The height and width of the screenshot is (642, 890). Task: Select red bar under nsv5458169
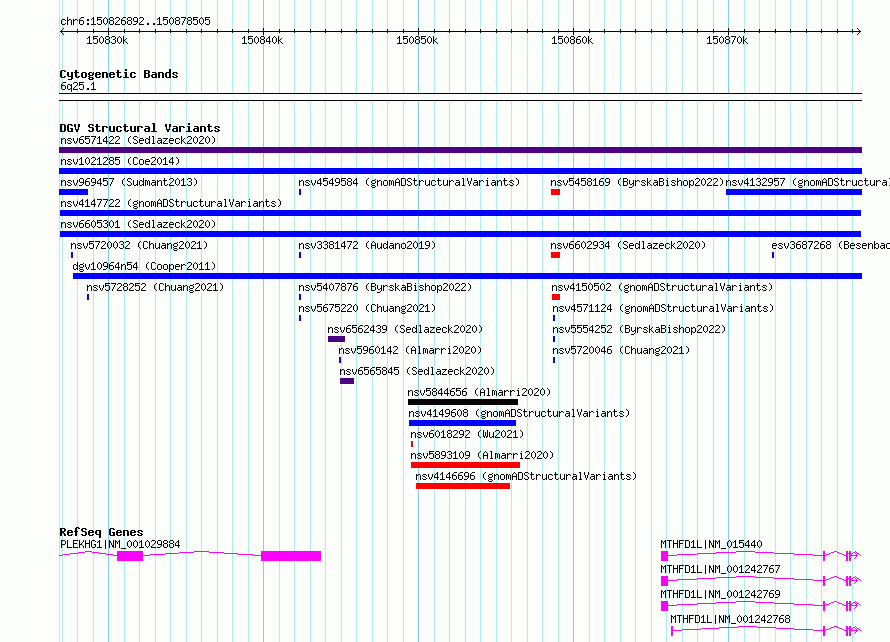coord(555,192)
